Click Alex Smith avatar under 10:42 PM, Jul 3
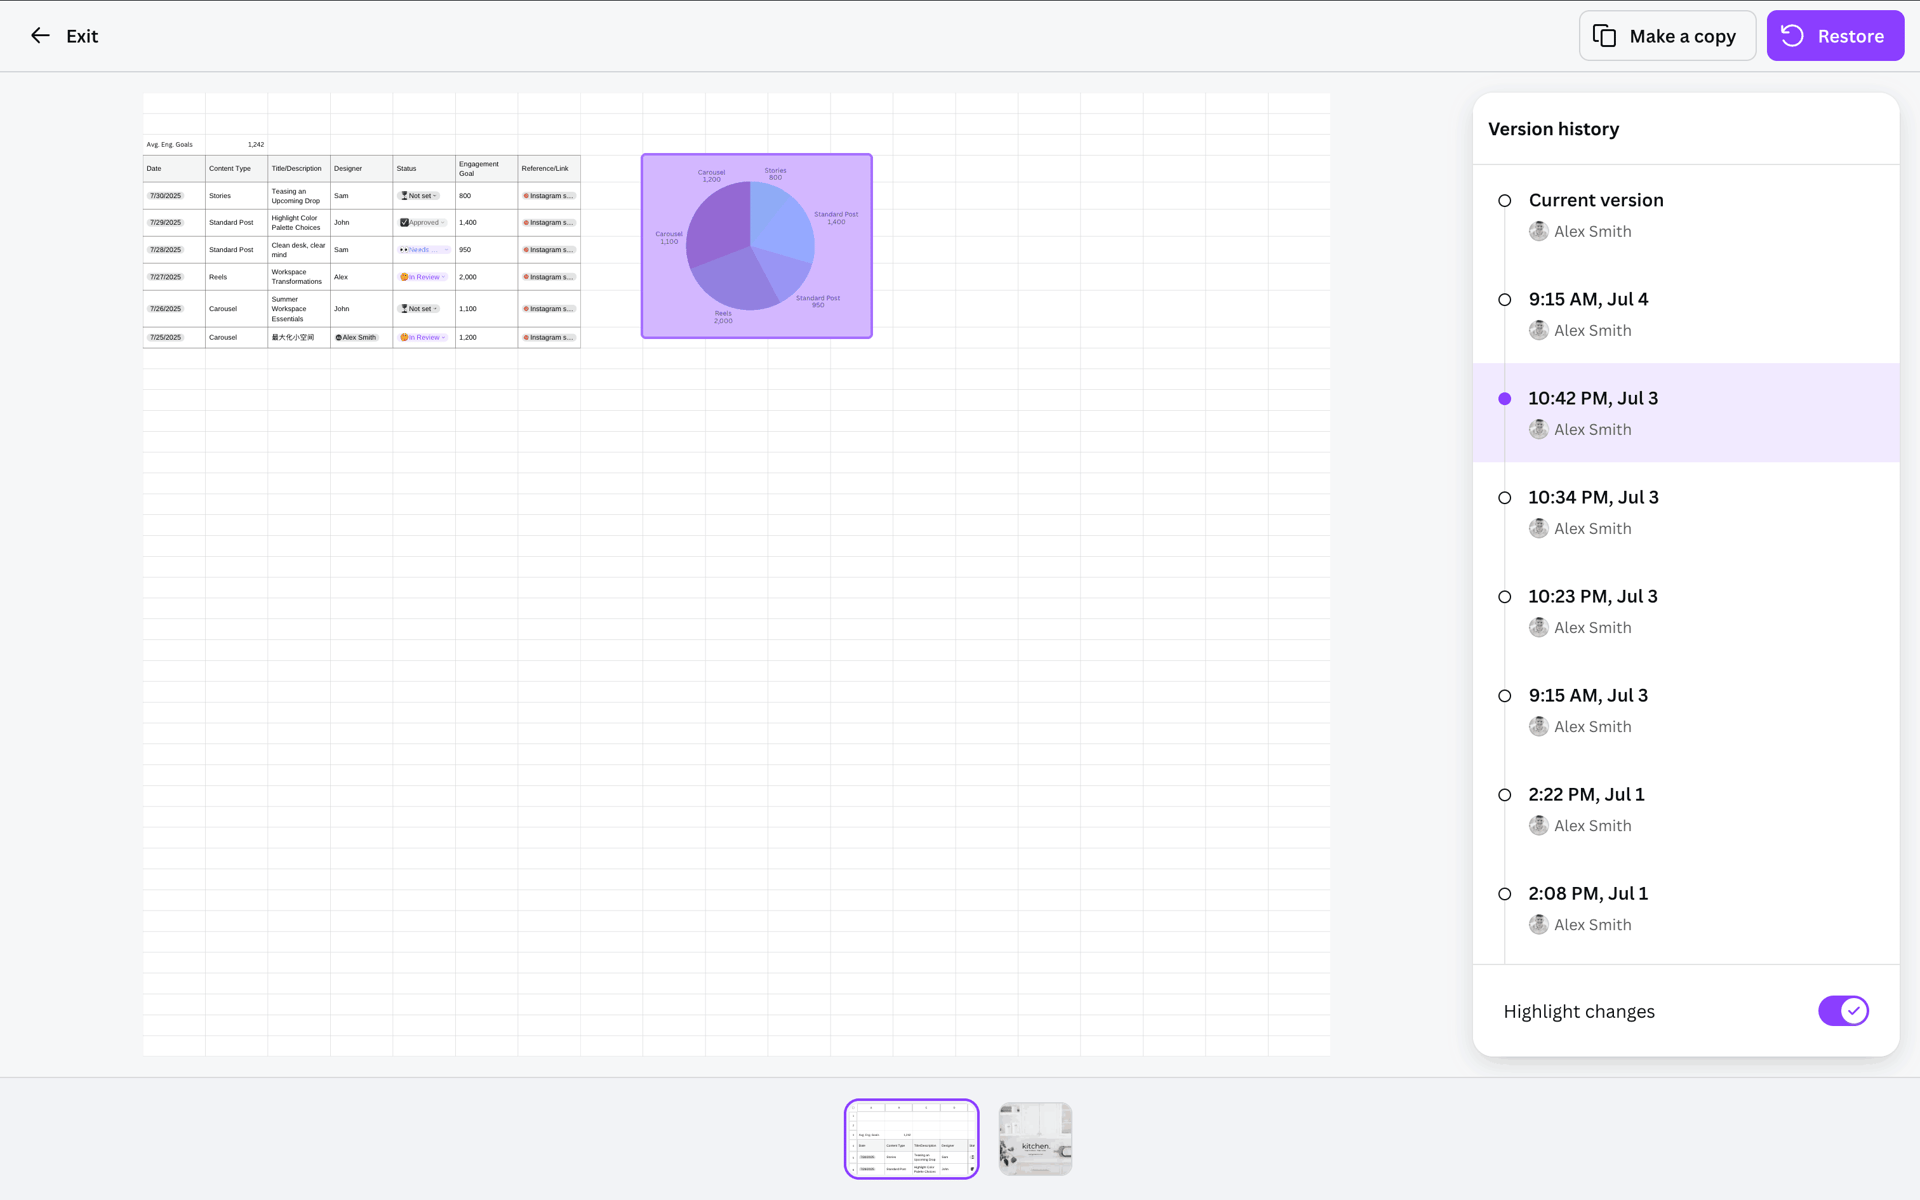Screen dimensions: 1920x1200 point(1538,429)
